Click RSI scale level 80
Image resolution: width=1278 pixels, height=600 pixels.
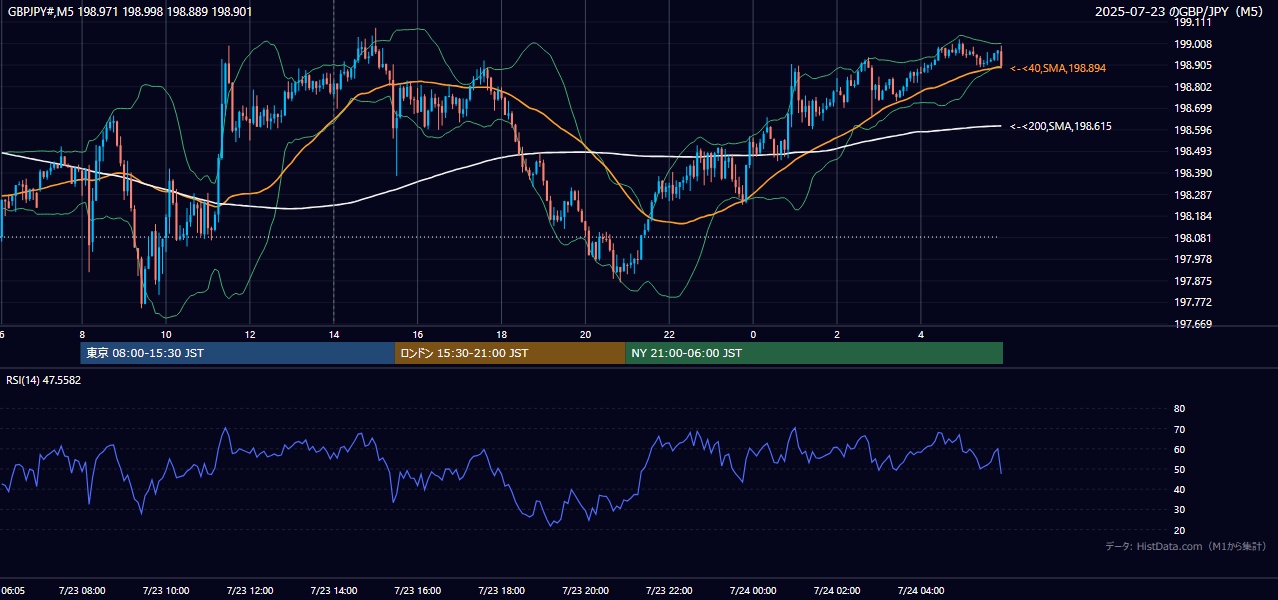pyautogui.click(x=1179, y=409)
